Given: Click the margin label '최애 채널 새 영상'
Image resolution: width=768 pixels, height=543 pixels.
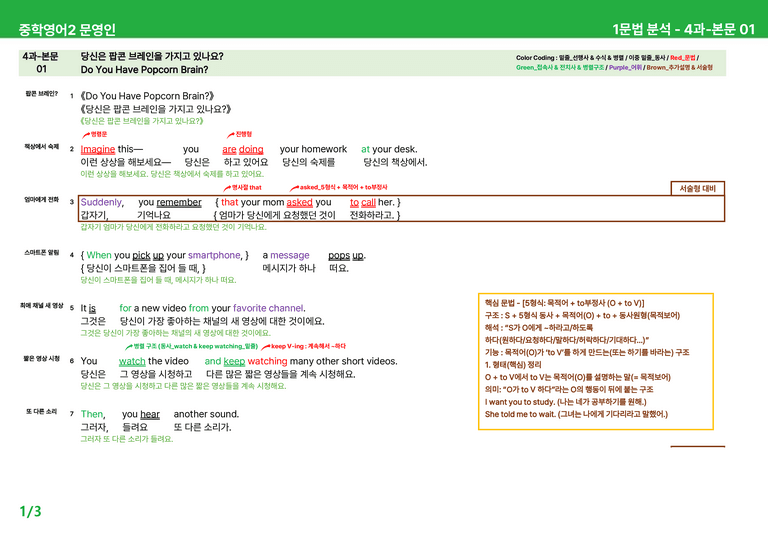Looking at the screenshot, I should point(42,306).
